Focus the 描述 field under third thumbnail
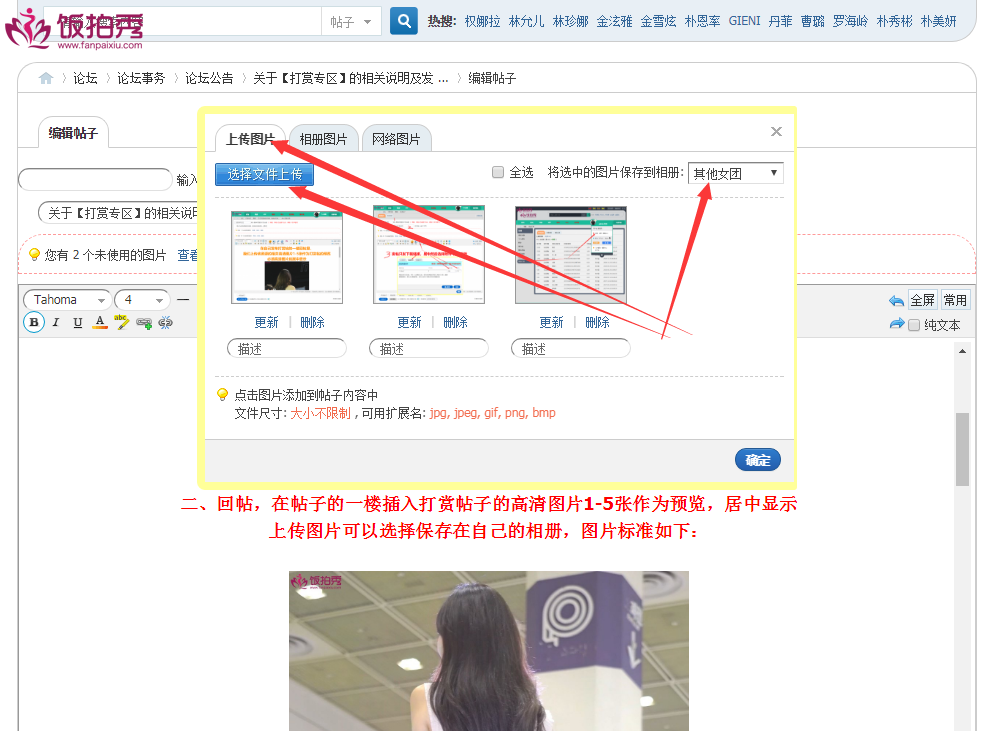This screenshot has width=982, height=731. pyautogui.click(x=571, y=348)
